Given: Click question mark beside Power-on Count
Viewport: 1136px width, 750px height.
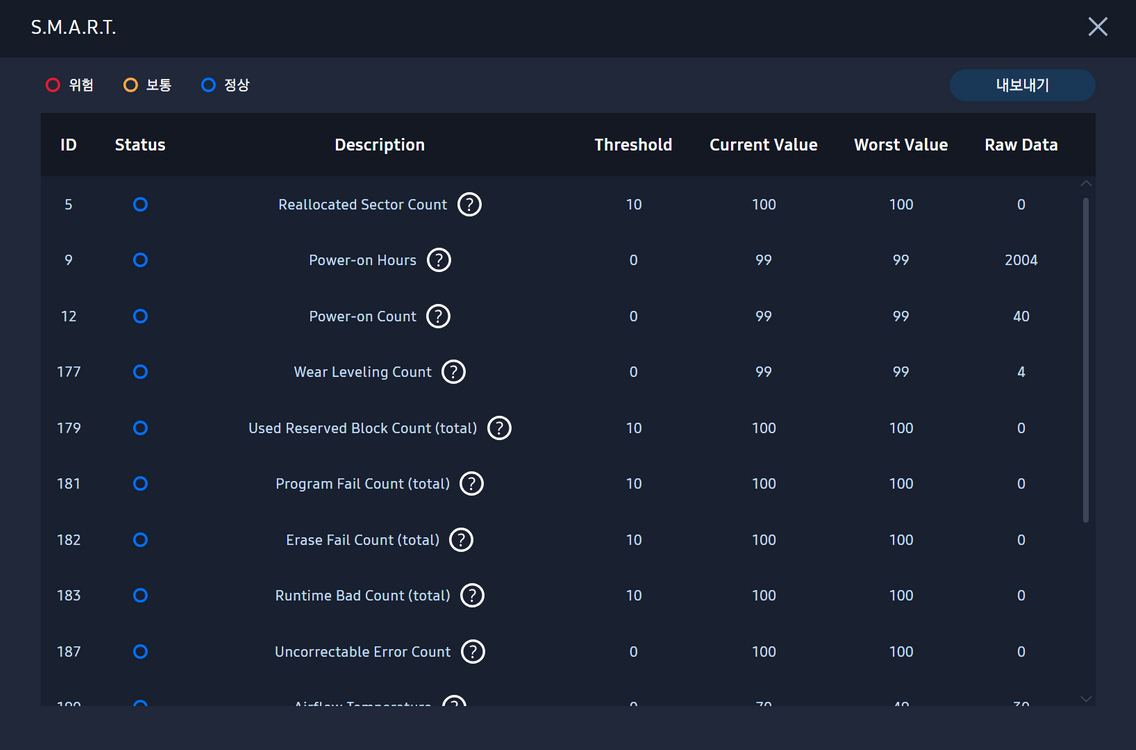Looking at the screenshot, I should point(438,316).
